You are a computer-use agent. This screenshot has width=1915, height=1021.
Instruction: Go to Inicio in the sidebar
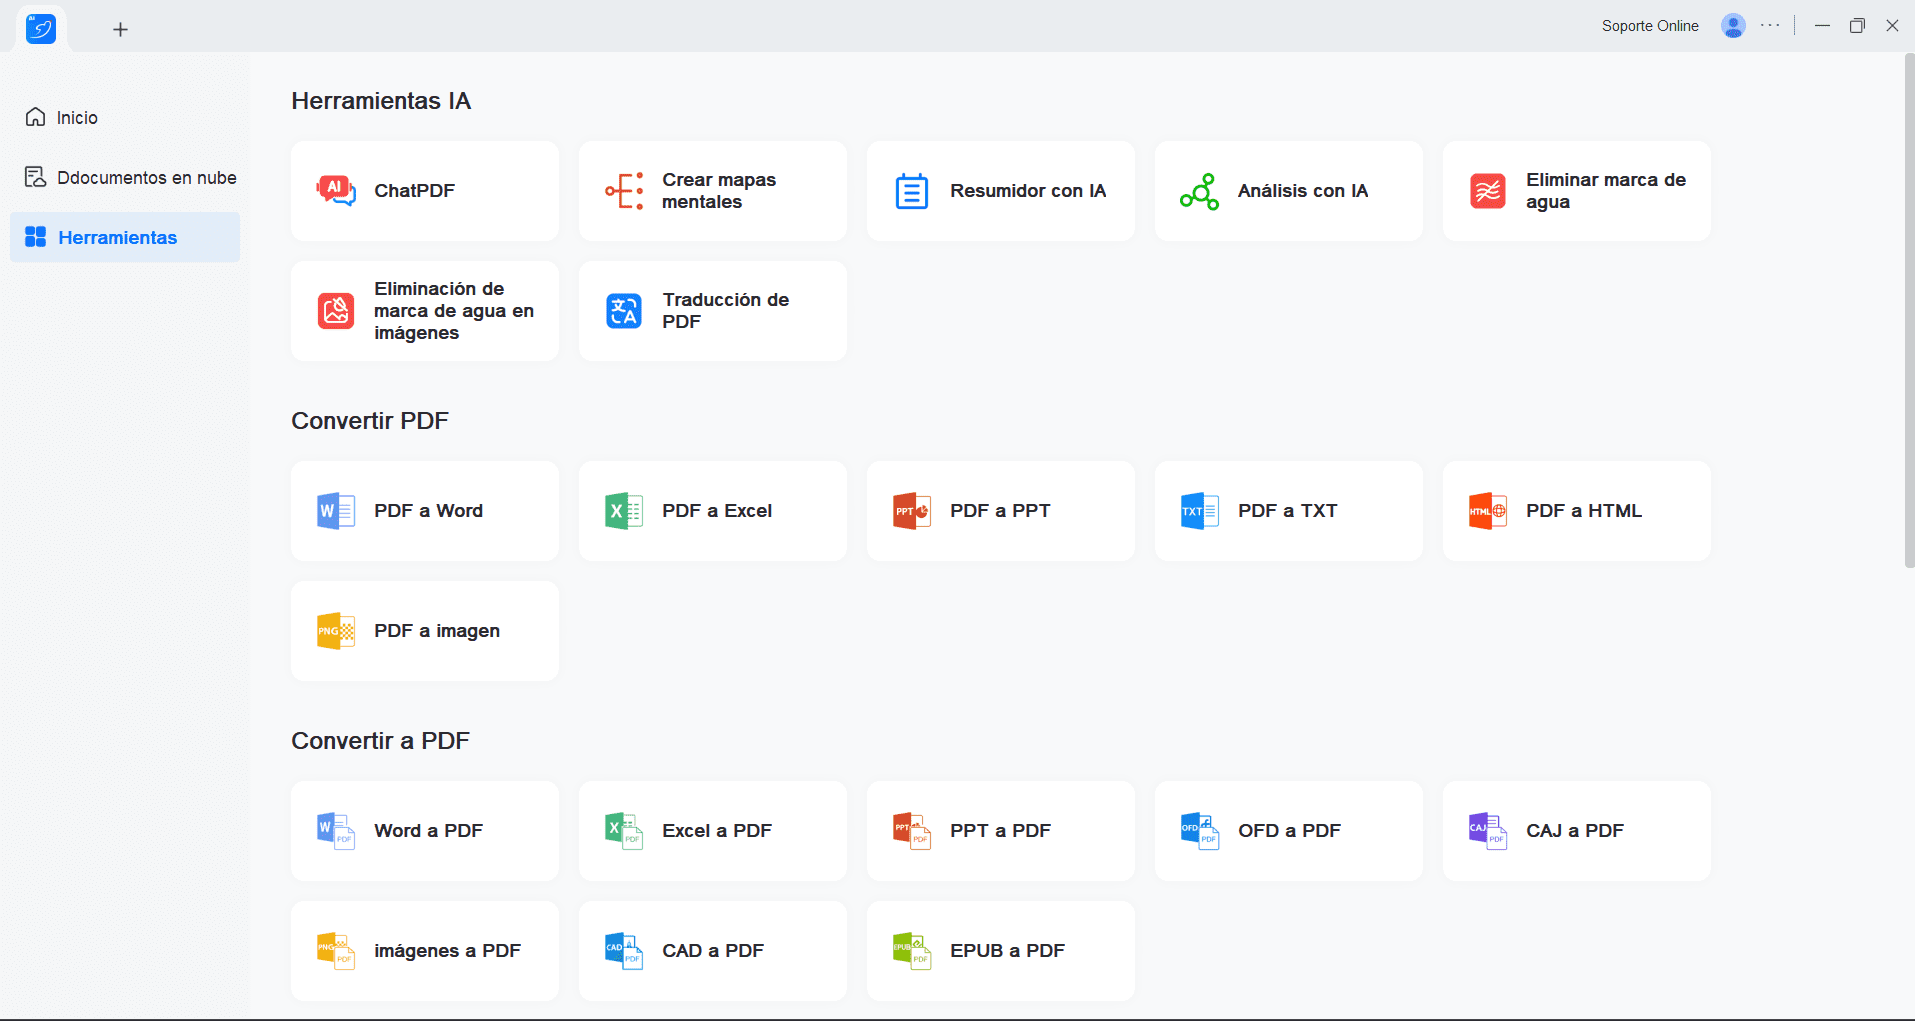tap(76, 118)
